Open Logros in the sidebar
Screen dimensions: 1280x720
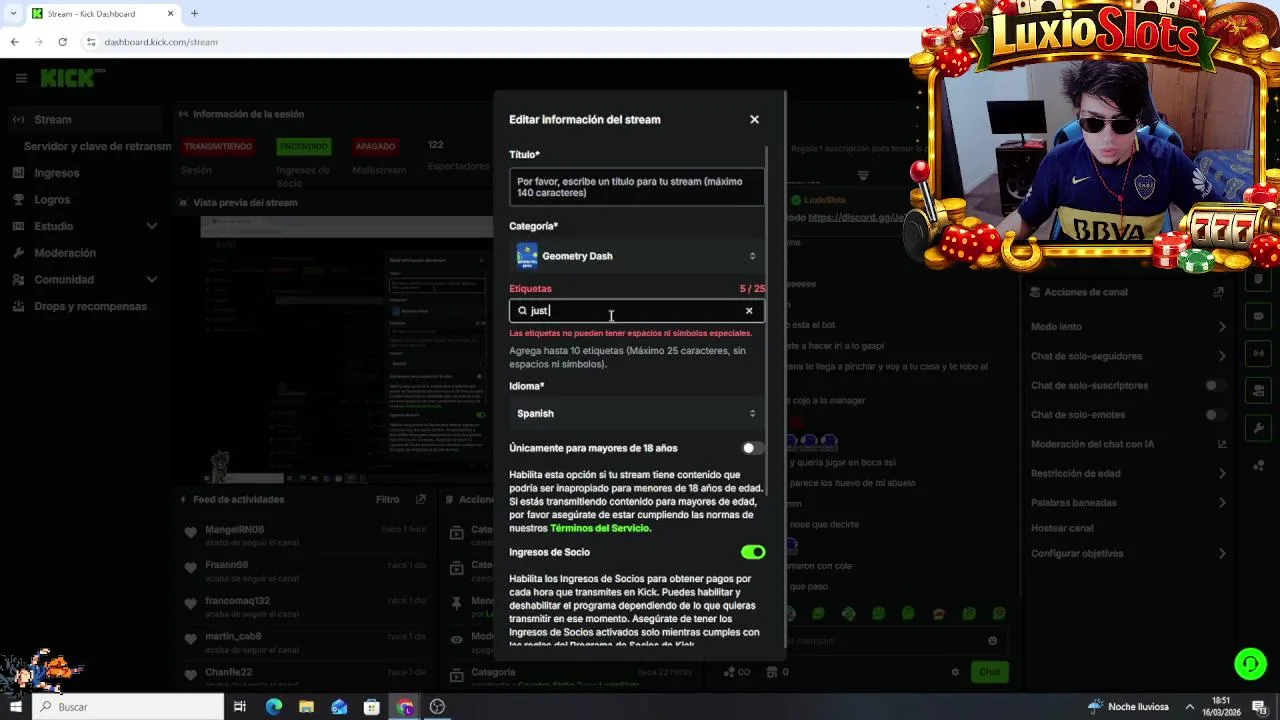(52, 199)
